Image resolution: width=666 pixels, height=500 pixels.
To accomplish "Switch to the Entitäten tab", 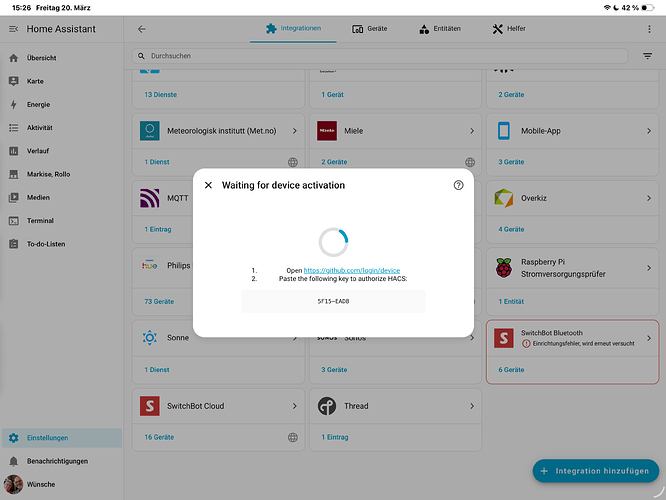I will pyautogui.click(x=440, y=28).
